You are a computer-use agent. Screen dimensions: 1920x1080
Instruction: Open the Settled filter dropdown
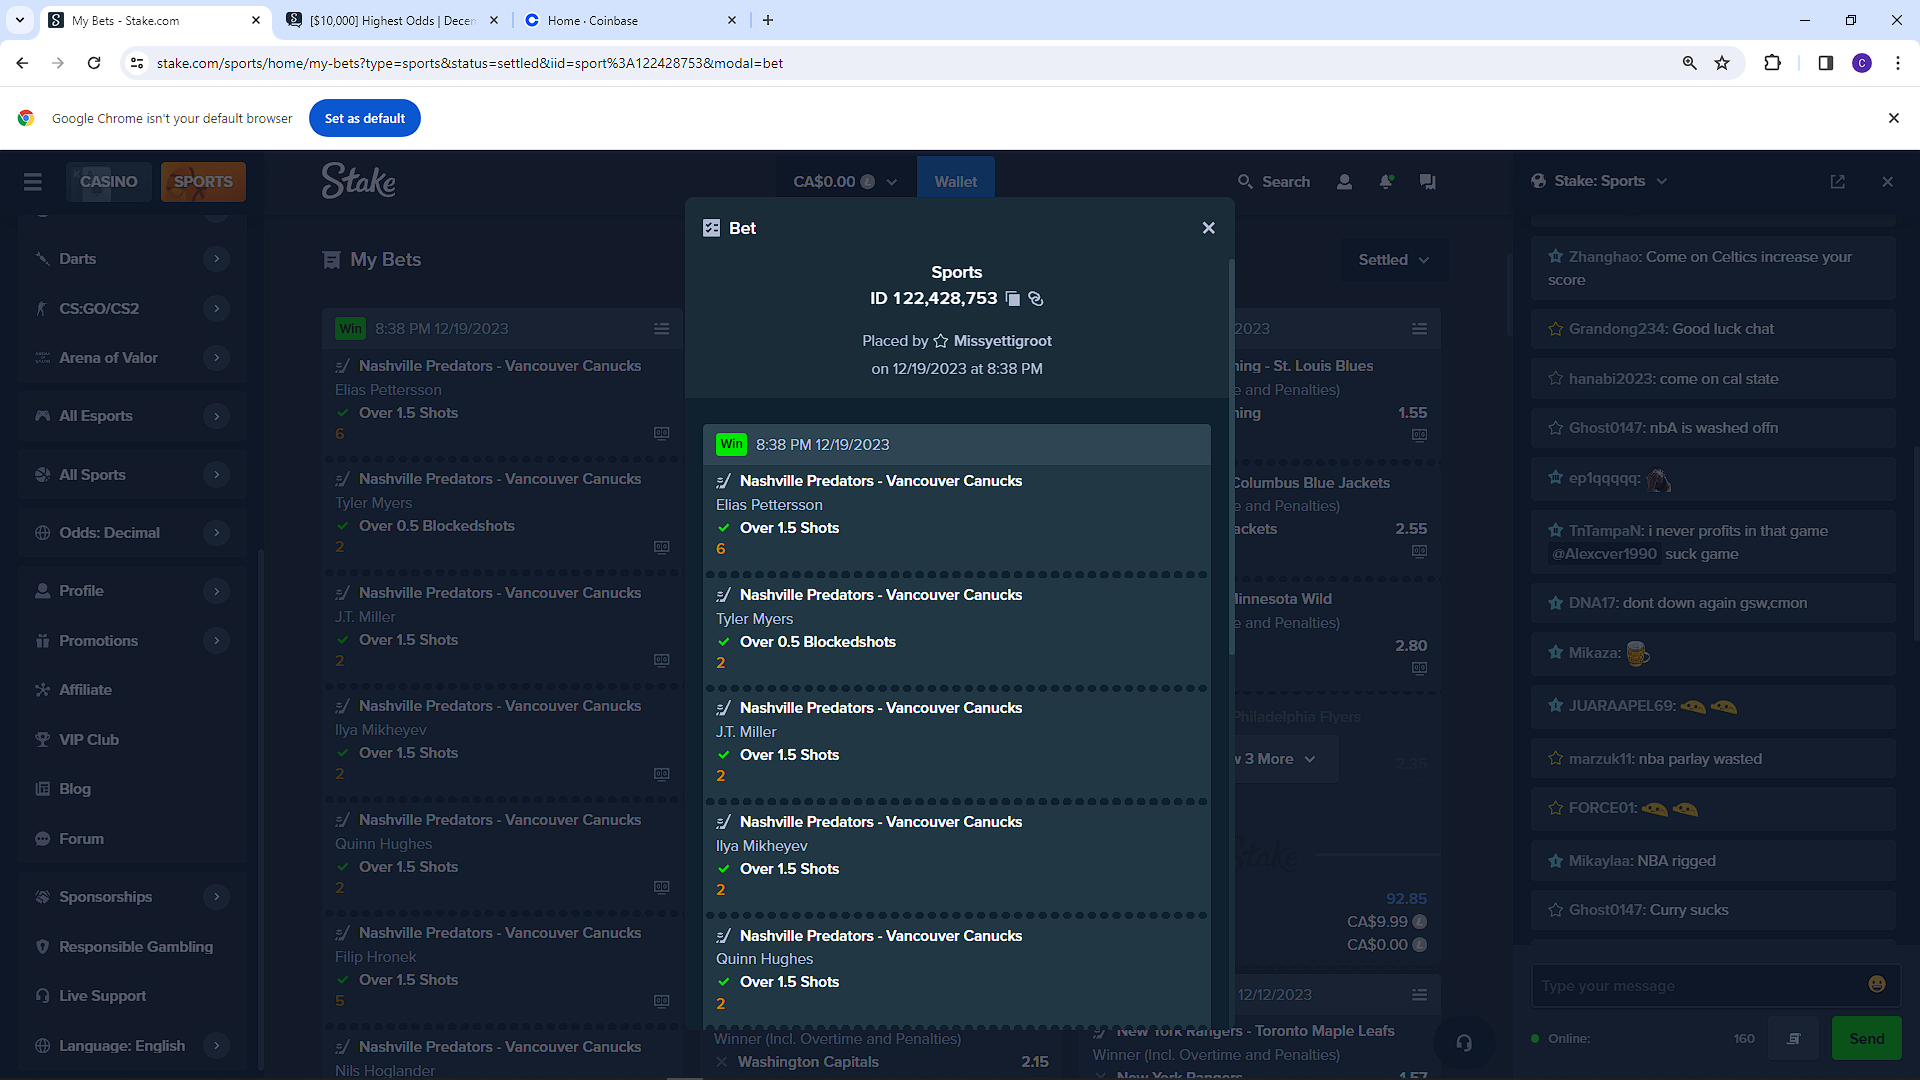pos(1393,260)
